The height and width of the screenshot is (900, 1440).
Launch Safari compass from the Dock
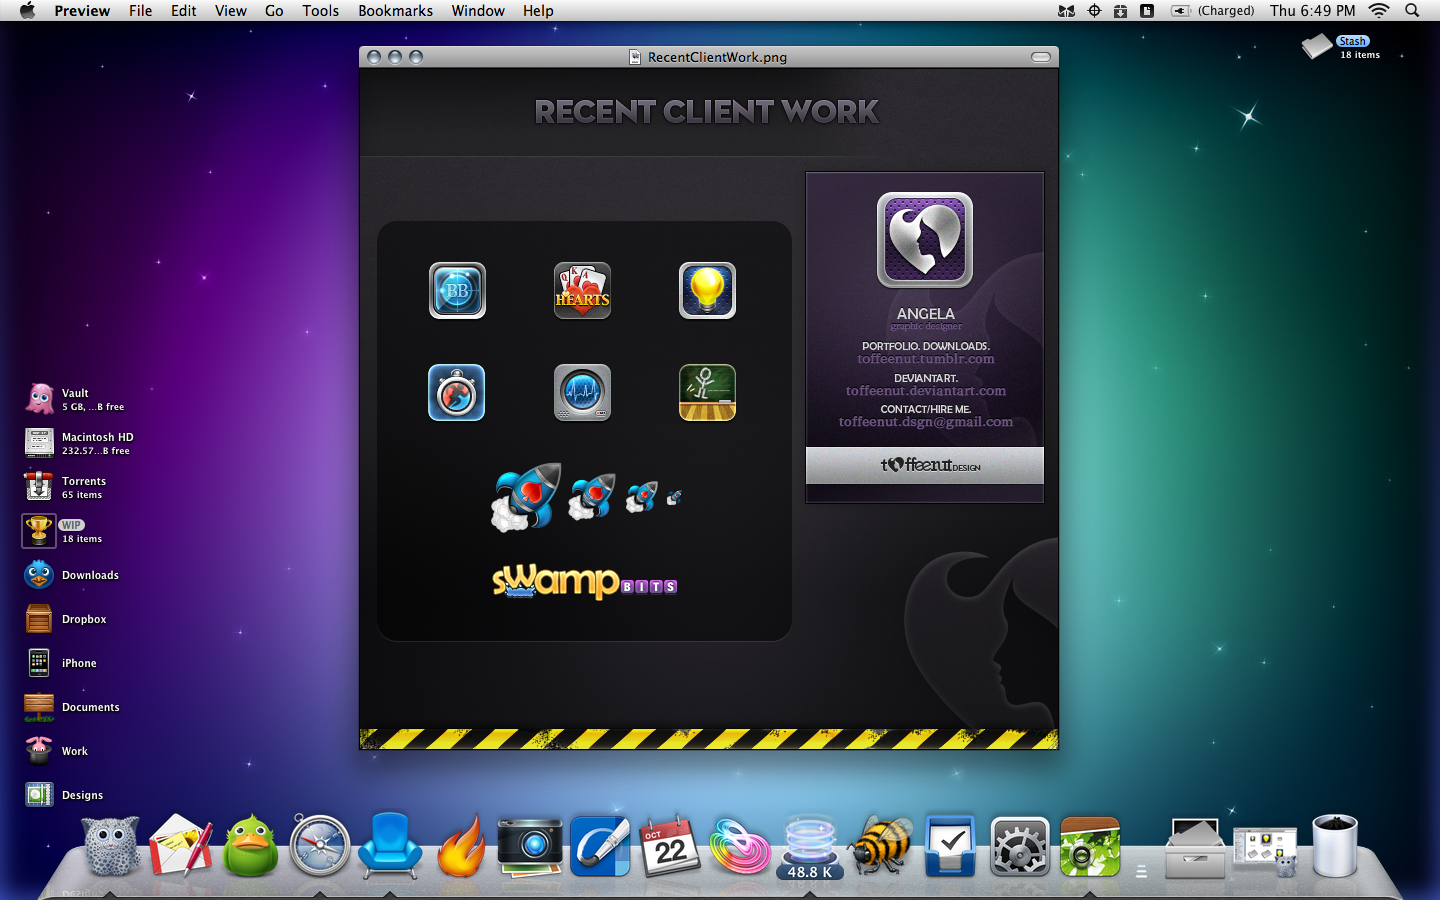pos(320,846)
